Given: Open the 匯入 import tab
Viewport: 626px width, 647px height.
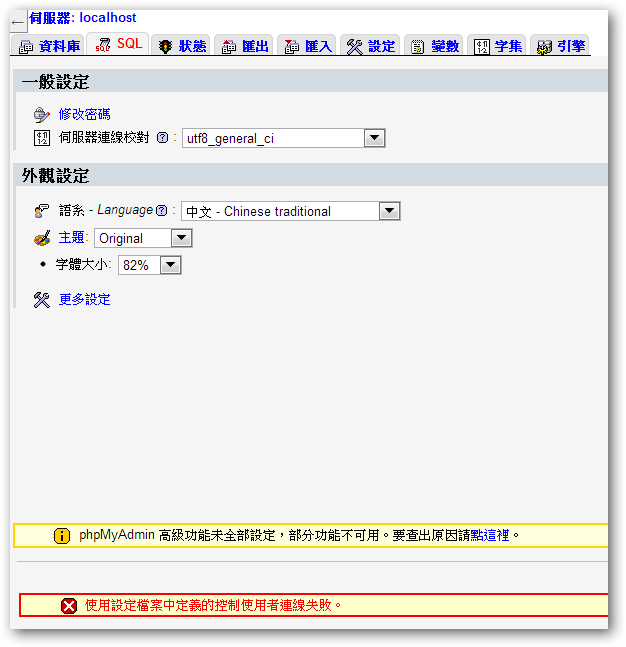Looking at the screenshot, I should pyautogui.click(x=307, y=46).
